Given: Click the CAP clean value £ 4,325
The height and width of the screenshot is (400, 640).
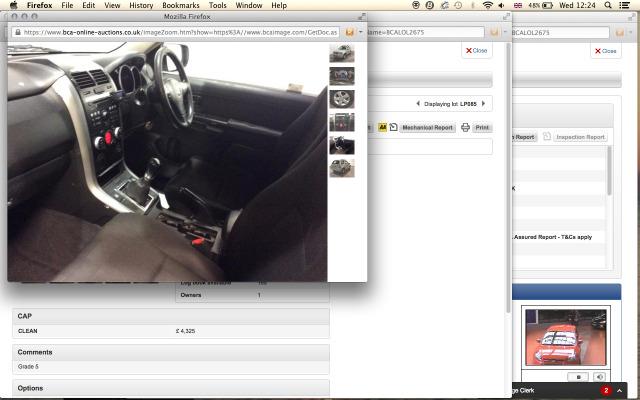Looking at the screenshot, I should 185,331.
